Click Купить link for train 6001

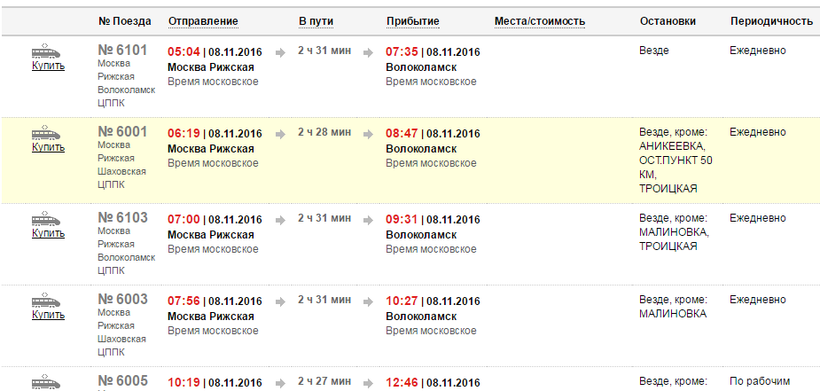point(48,147)
